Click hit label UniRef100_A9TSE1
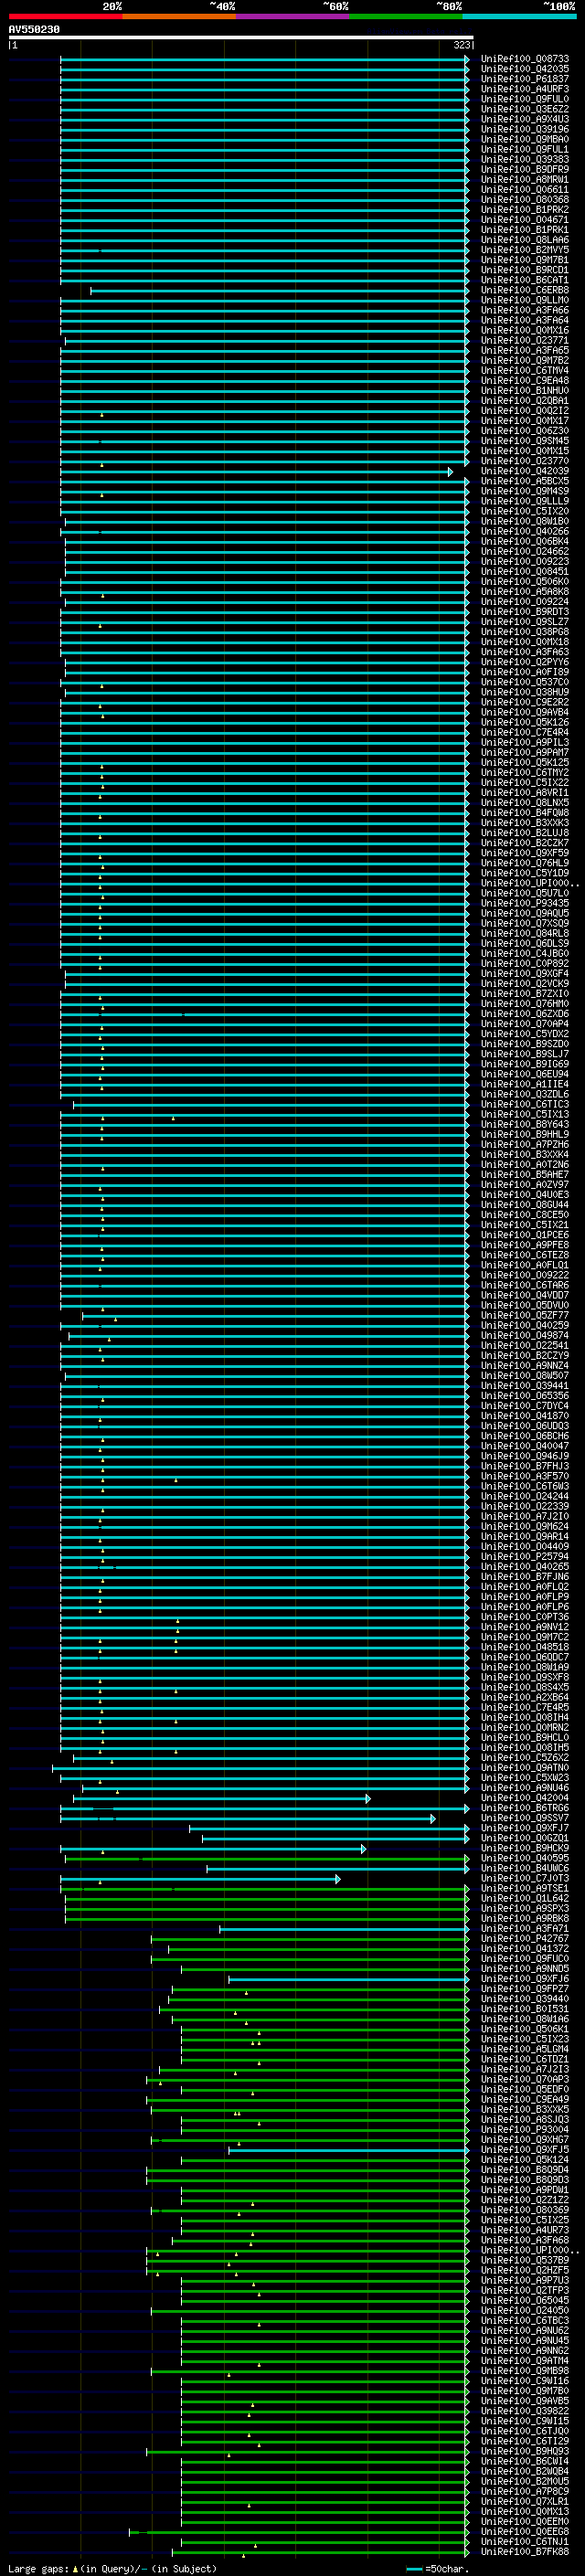This screenshot has height=2576, width=585. click(x=525, y=1888)
